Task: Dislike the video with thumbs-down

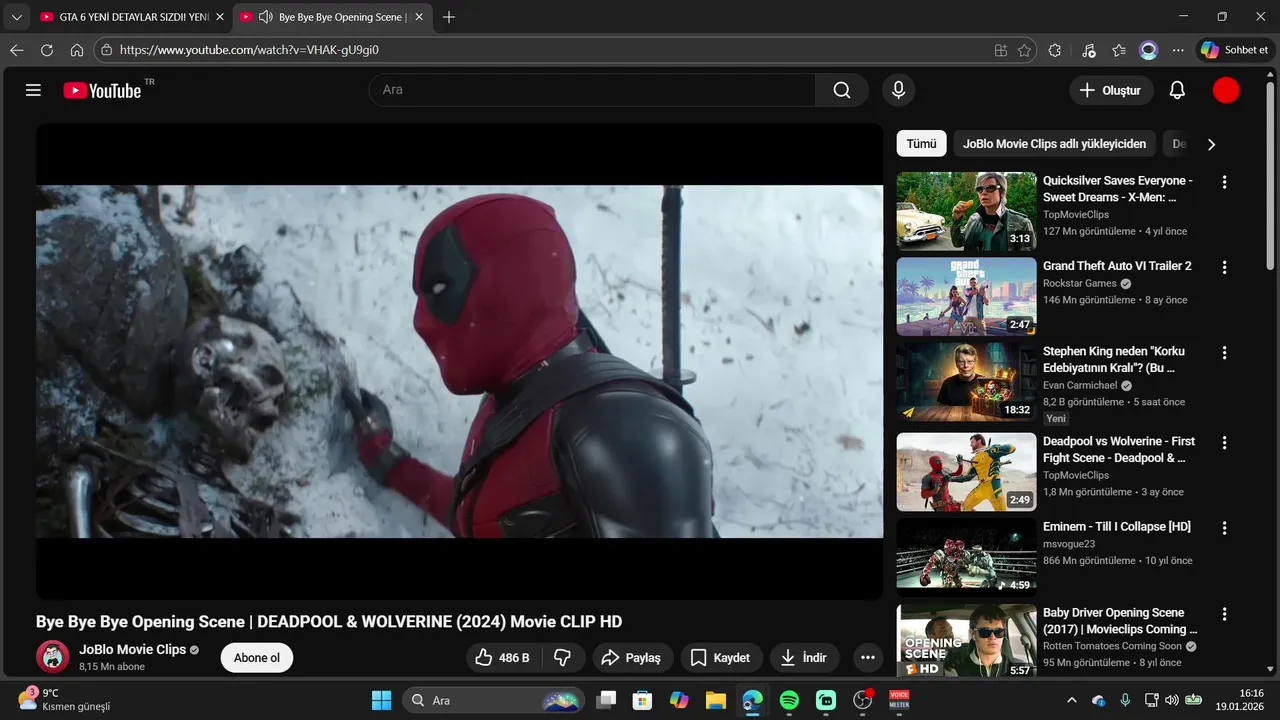Action: point(562,657)
